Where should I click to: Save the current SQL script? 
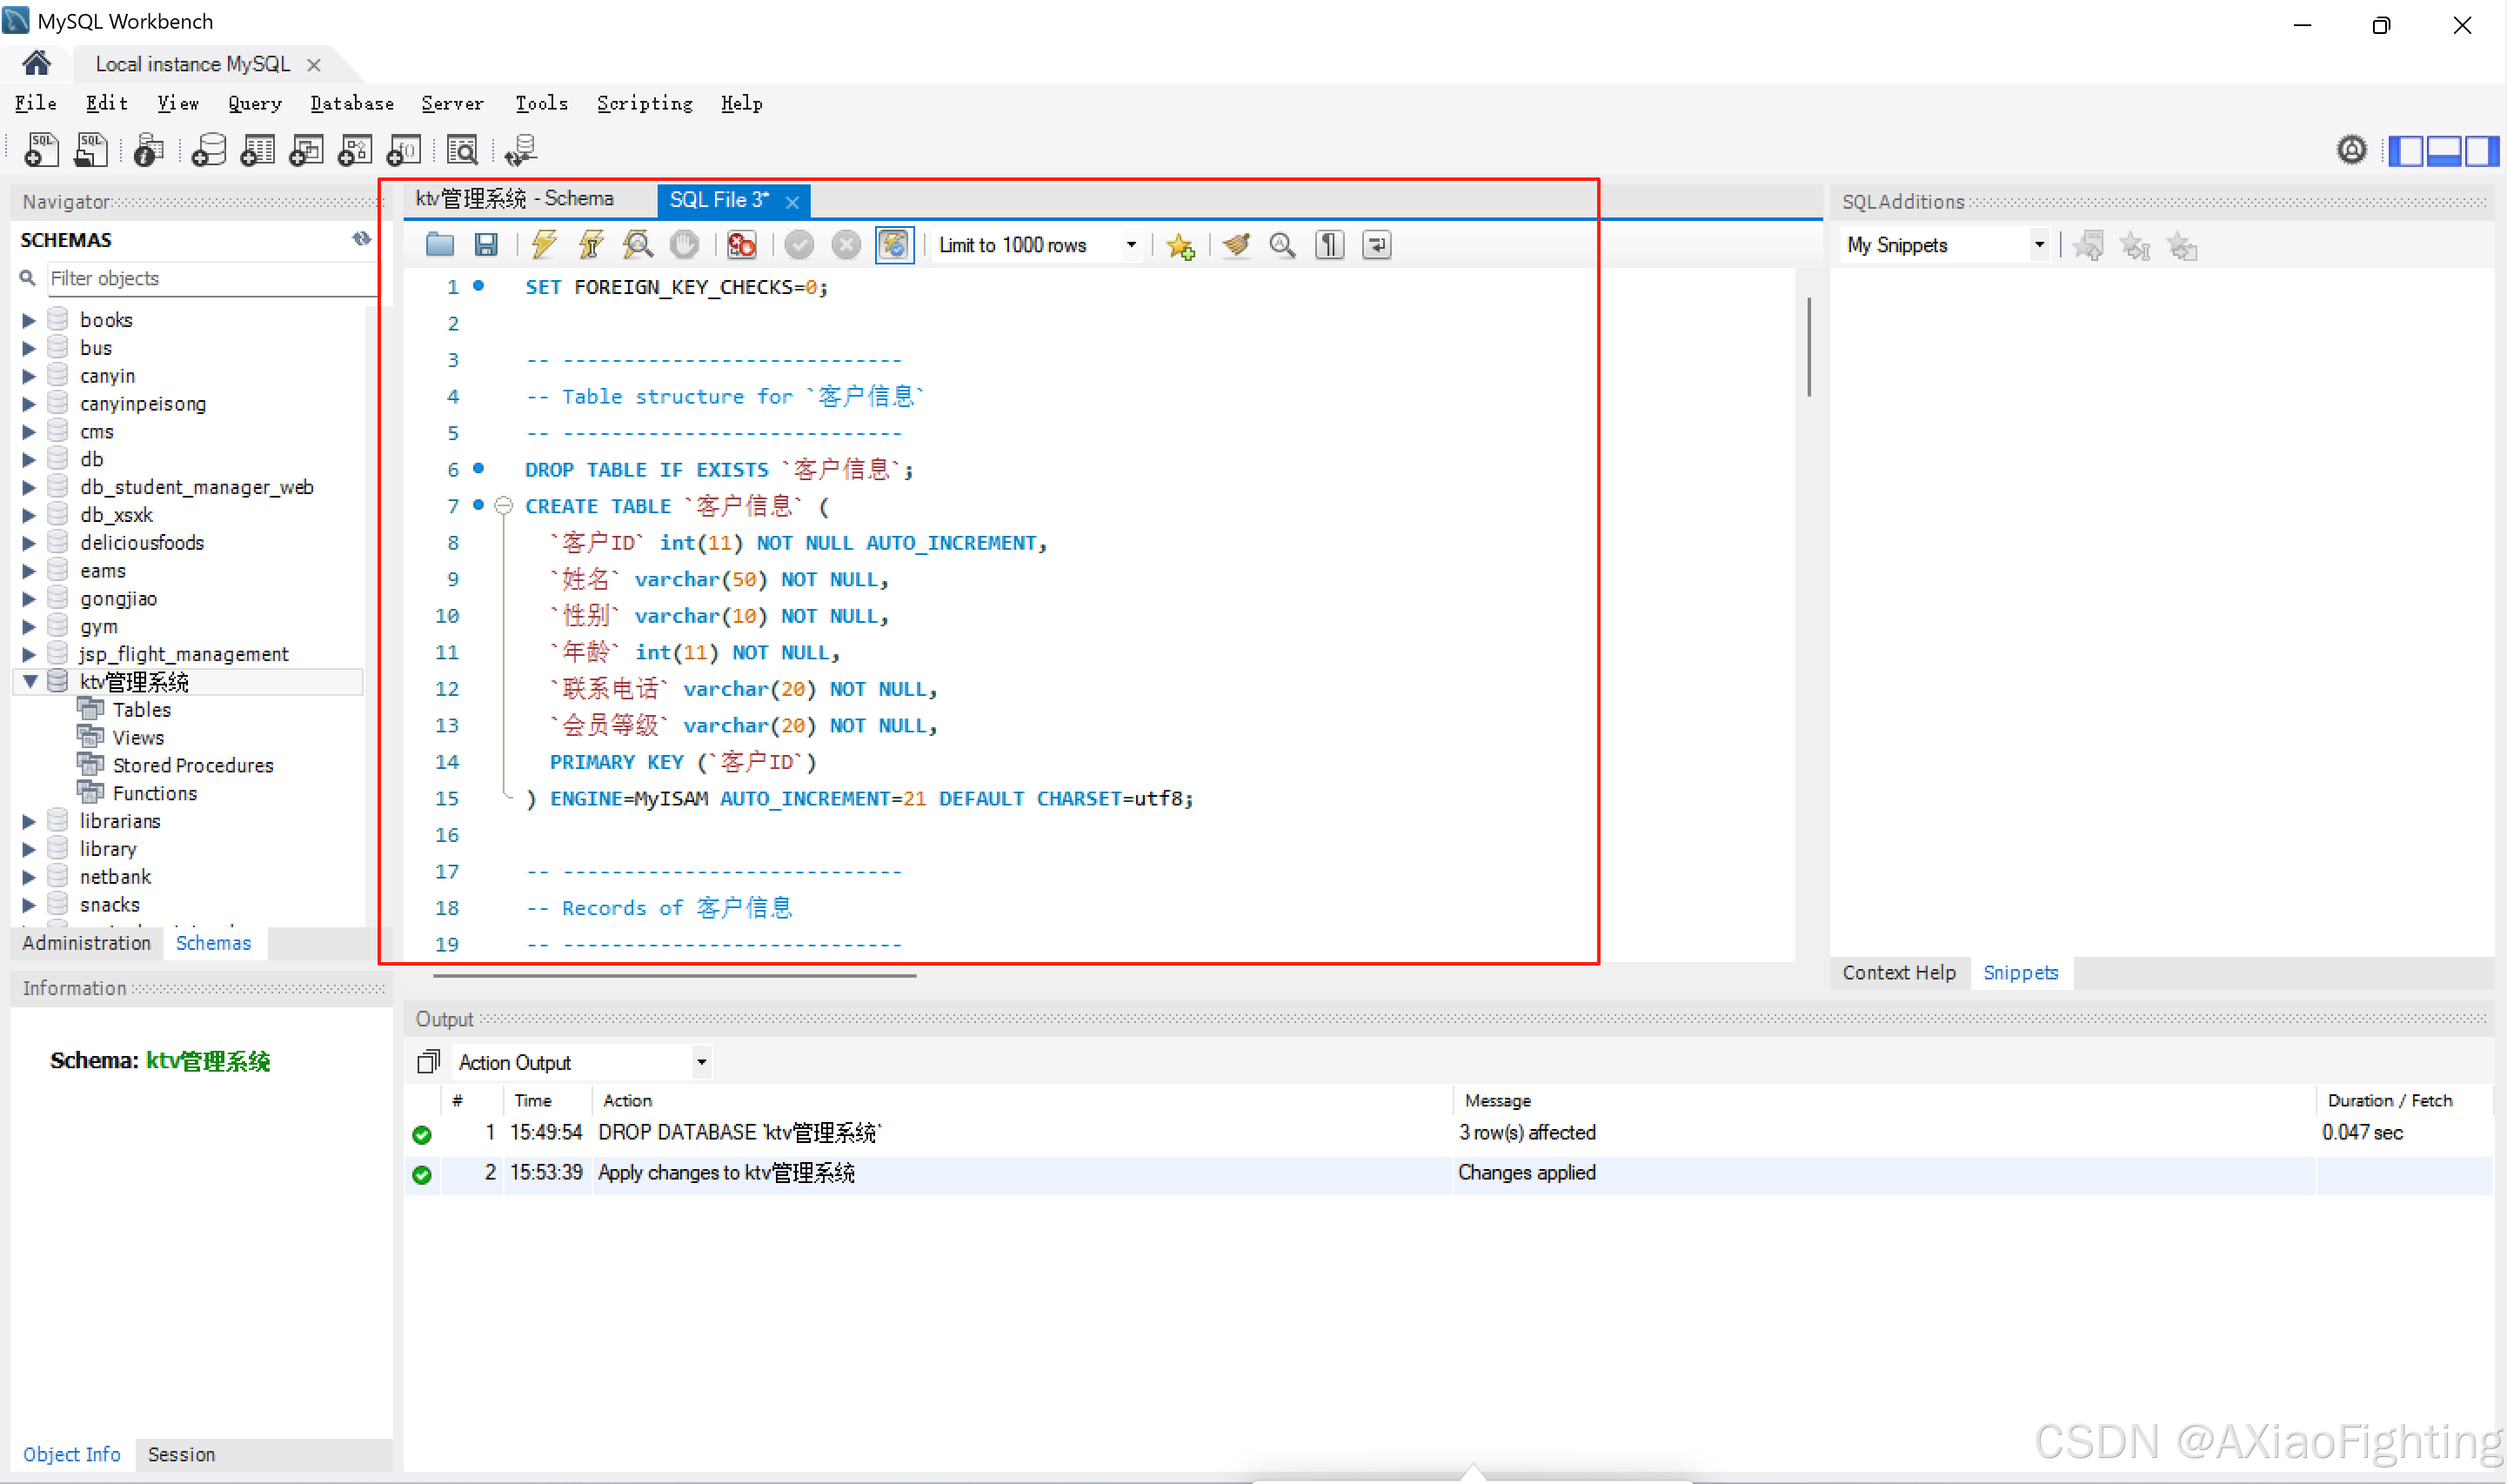click(x=487, y=245)
